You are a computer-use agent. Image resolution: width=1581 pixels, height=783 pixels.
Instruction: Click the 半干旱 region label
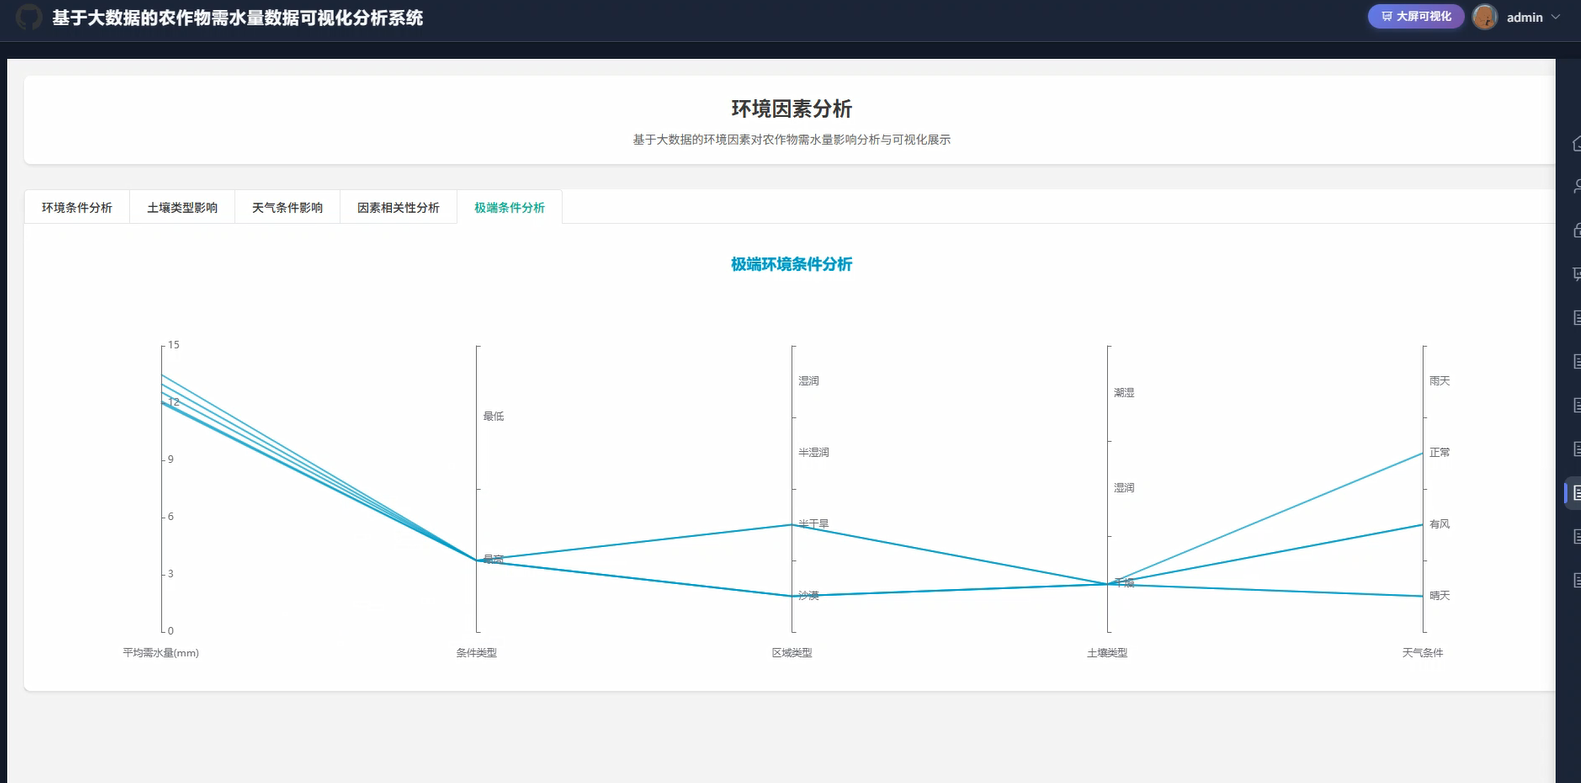[814, 524]
